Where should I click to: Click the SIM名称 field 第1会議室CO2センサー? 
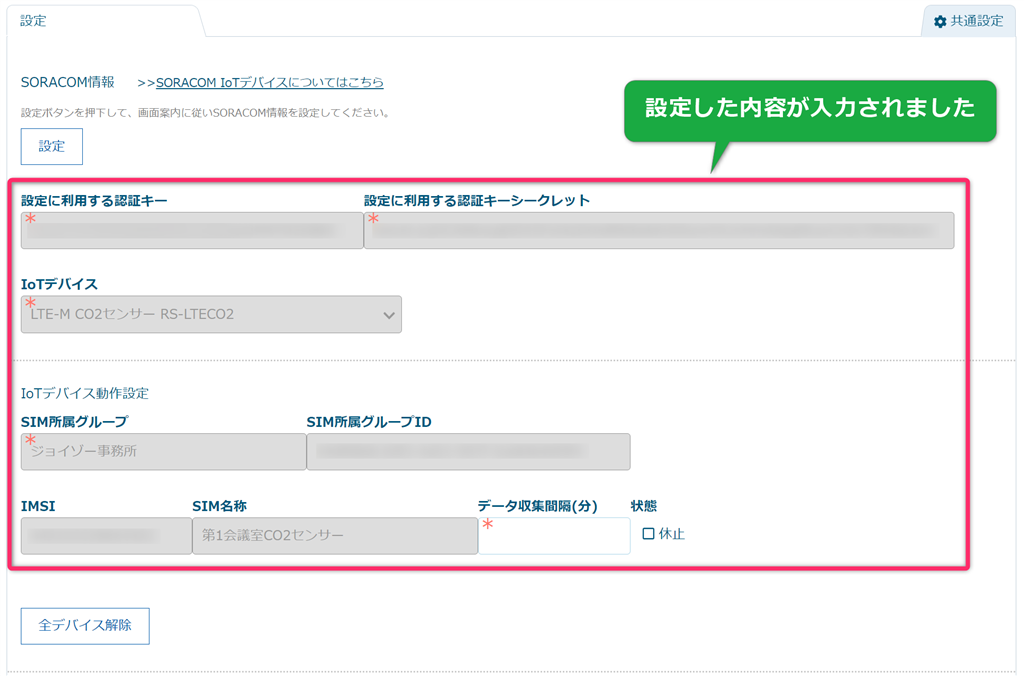335,536
